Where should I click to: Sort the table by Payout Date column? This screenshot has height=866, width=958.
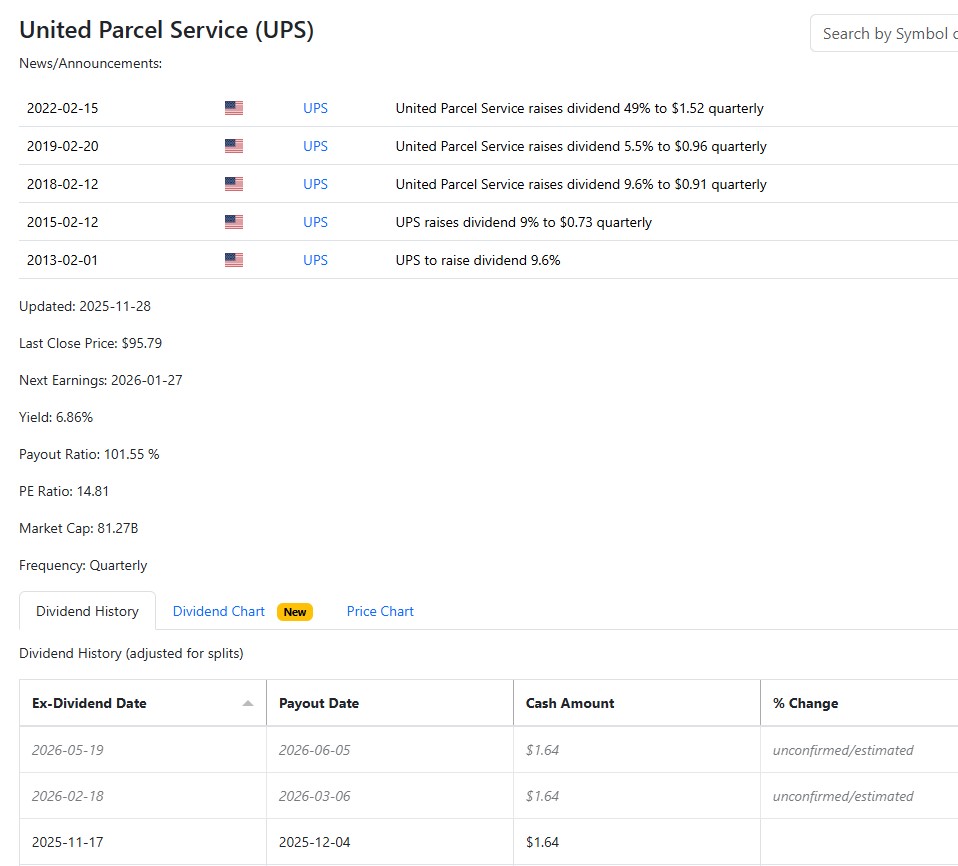[319, 703]
